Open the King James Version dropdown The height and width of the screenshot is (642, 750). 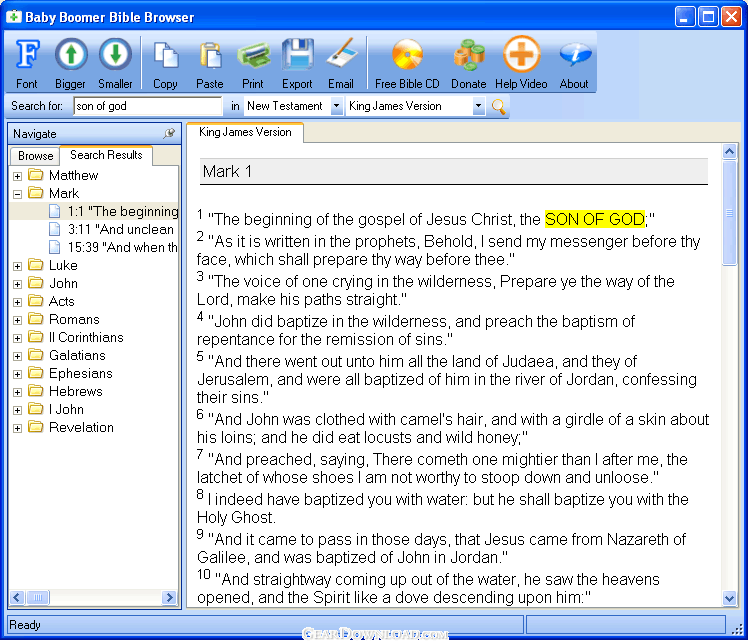point(478,106)
